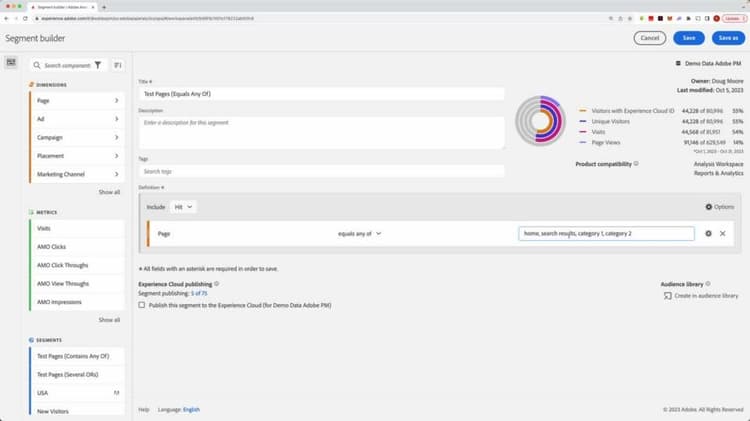Screen dimensions: 750x421
Task: Expand the Ad dimension chevron
Action: point(117,119)
